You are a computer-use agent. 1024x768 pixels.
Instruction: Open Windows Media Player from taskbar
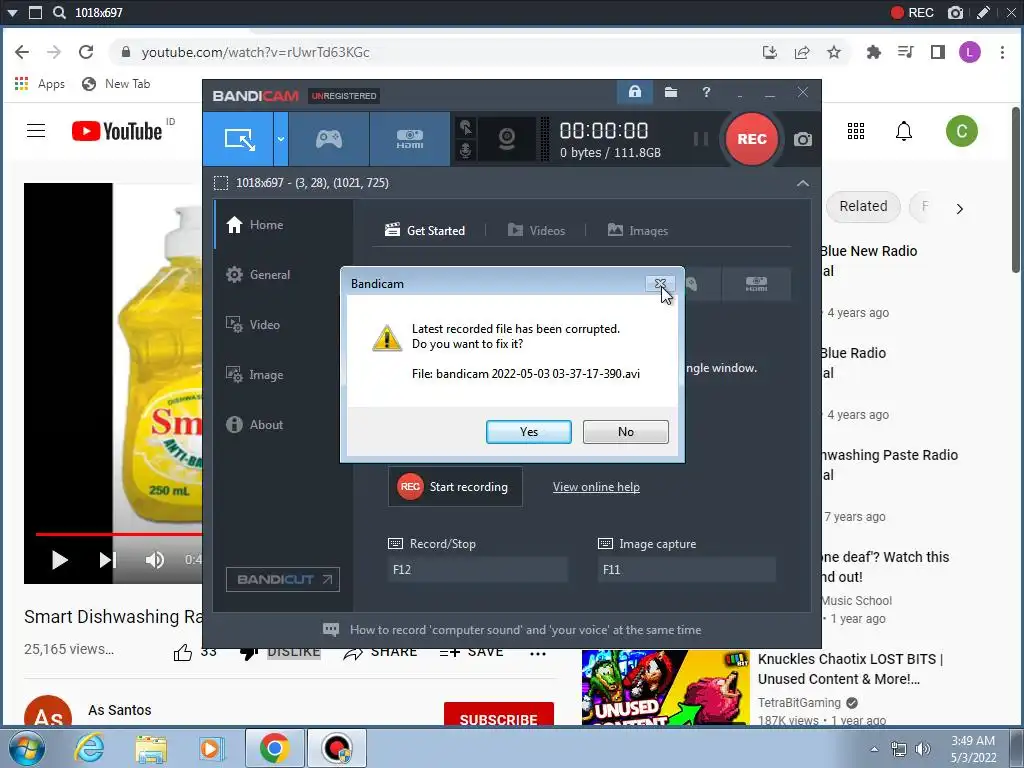tap(211, 748)
